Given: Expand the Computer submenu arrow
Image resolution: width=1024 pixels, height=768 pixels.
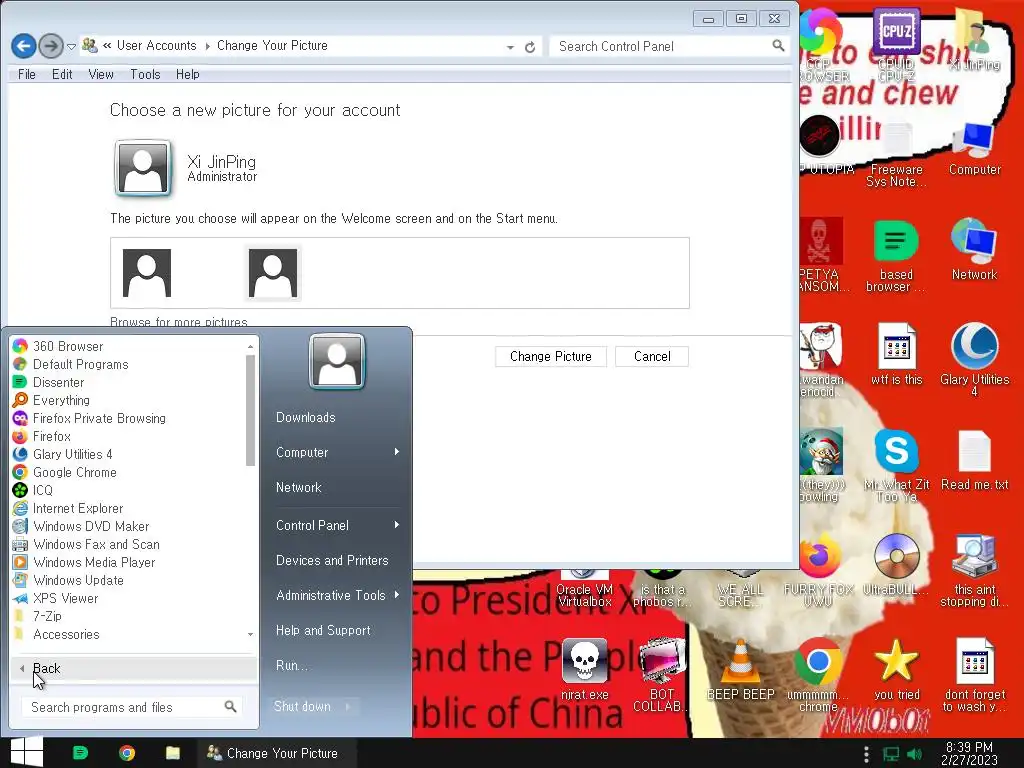Looking at the screenshot, I should click(396, 452).
